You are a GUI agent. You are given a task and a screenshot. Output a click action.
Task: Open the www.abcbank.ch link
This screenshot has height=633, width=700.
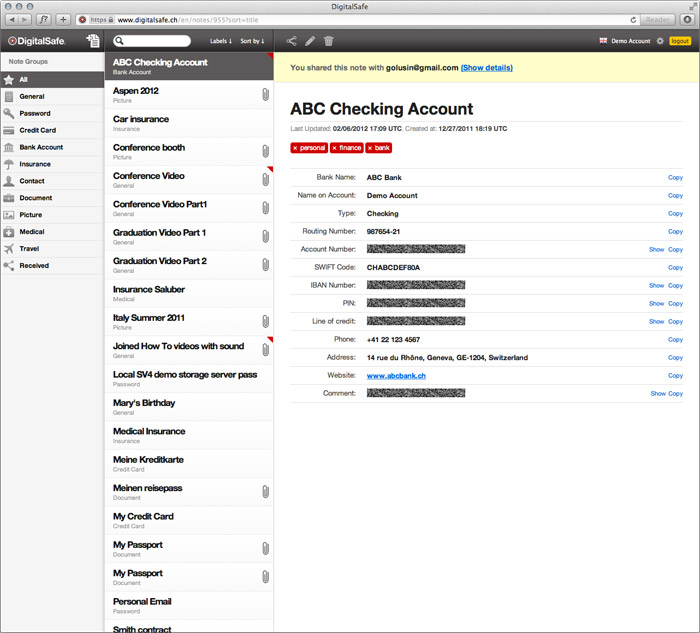coord(396,376)
